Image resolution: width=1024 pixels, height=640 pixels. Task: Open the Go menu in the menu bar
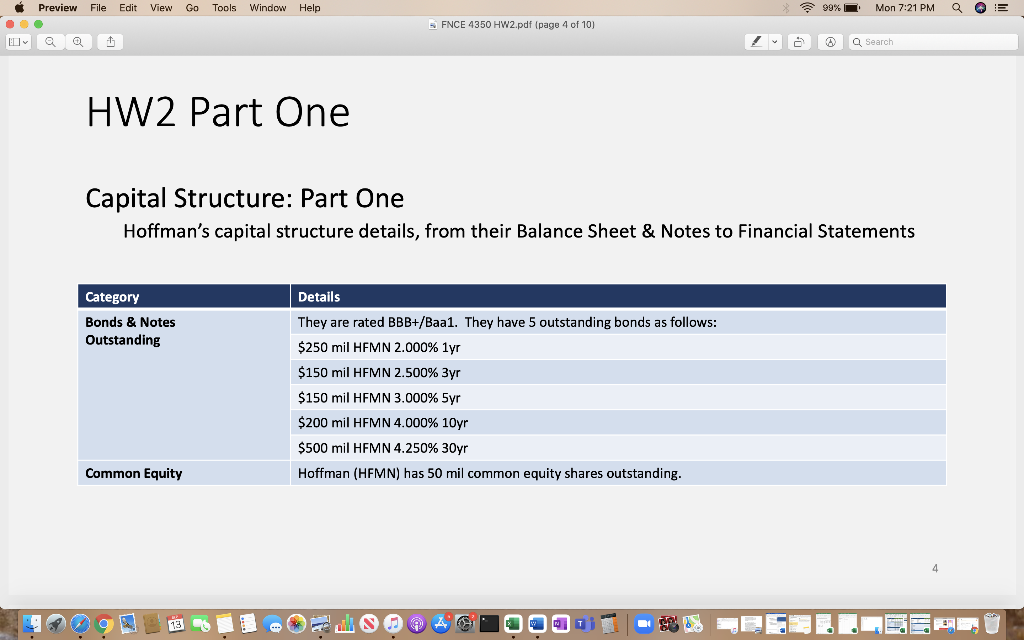click(x=190, y=8)
